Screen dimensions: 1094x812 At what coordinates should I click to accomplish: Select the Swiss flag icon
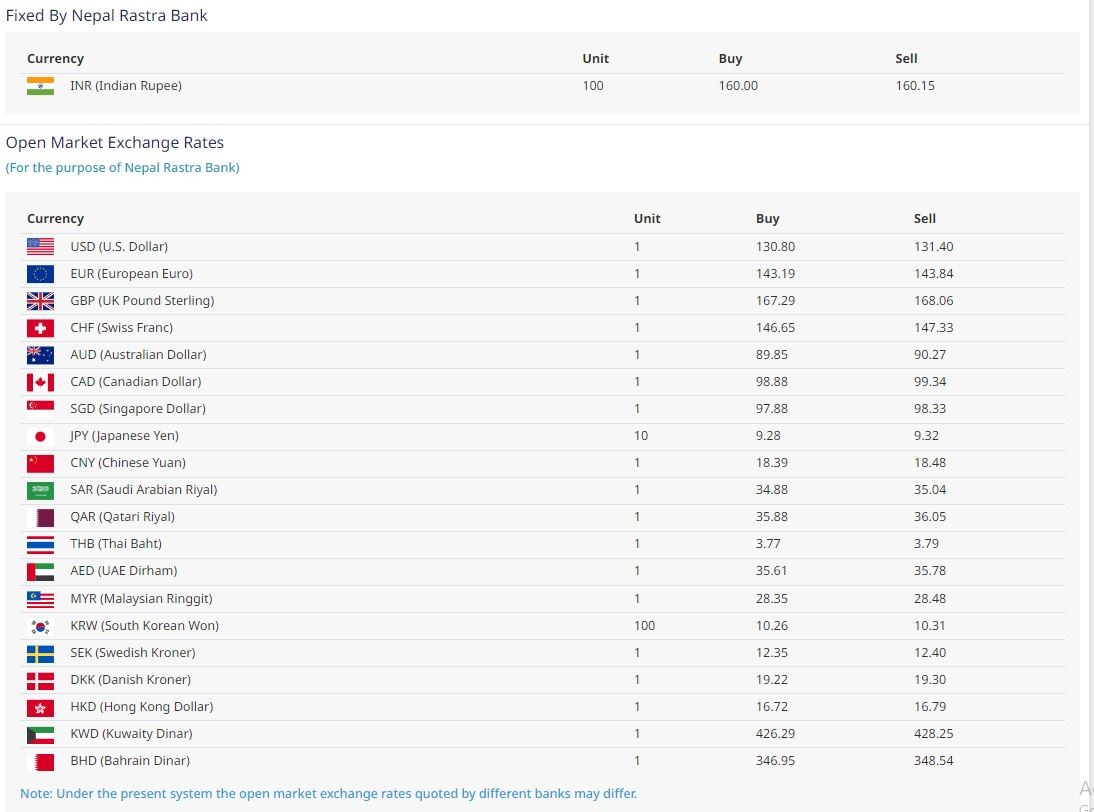[x=40, y=327]
